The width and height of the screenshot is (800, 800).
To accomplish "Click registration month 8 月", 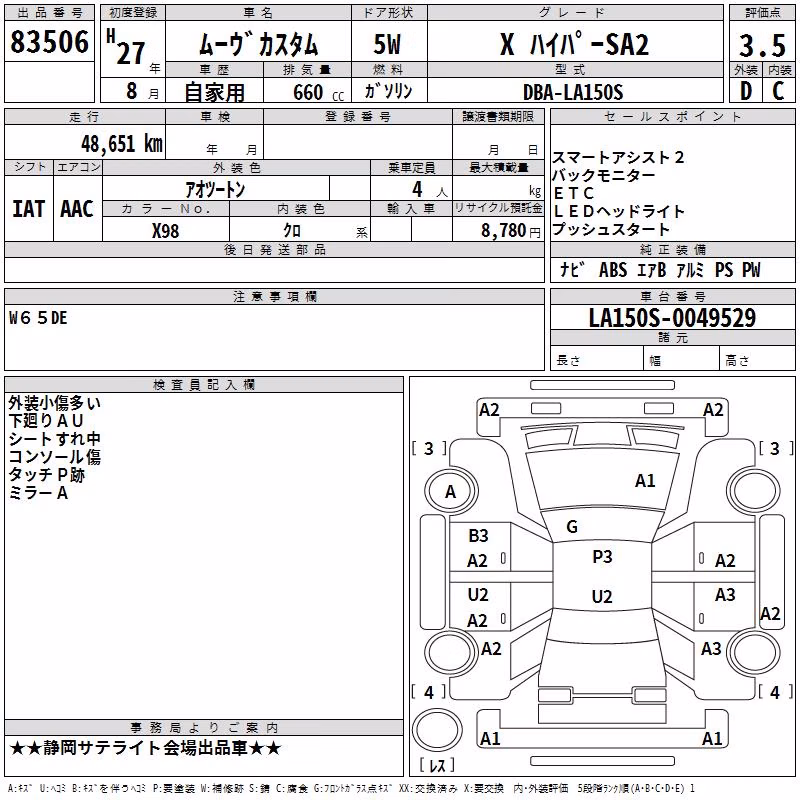I will (x=142, y=91).
